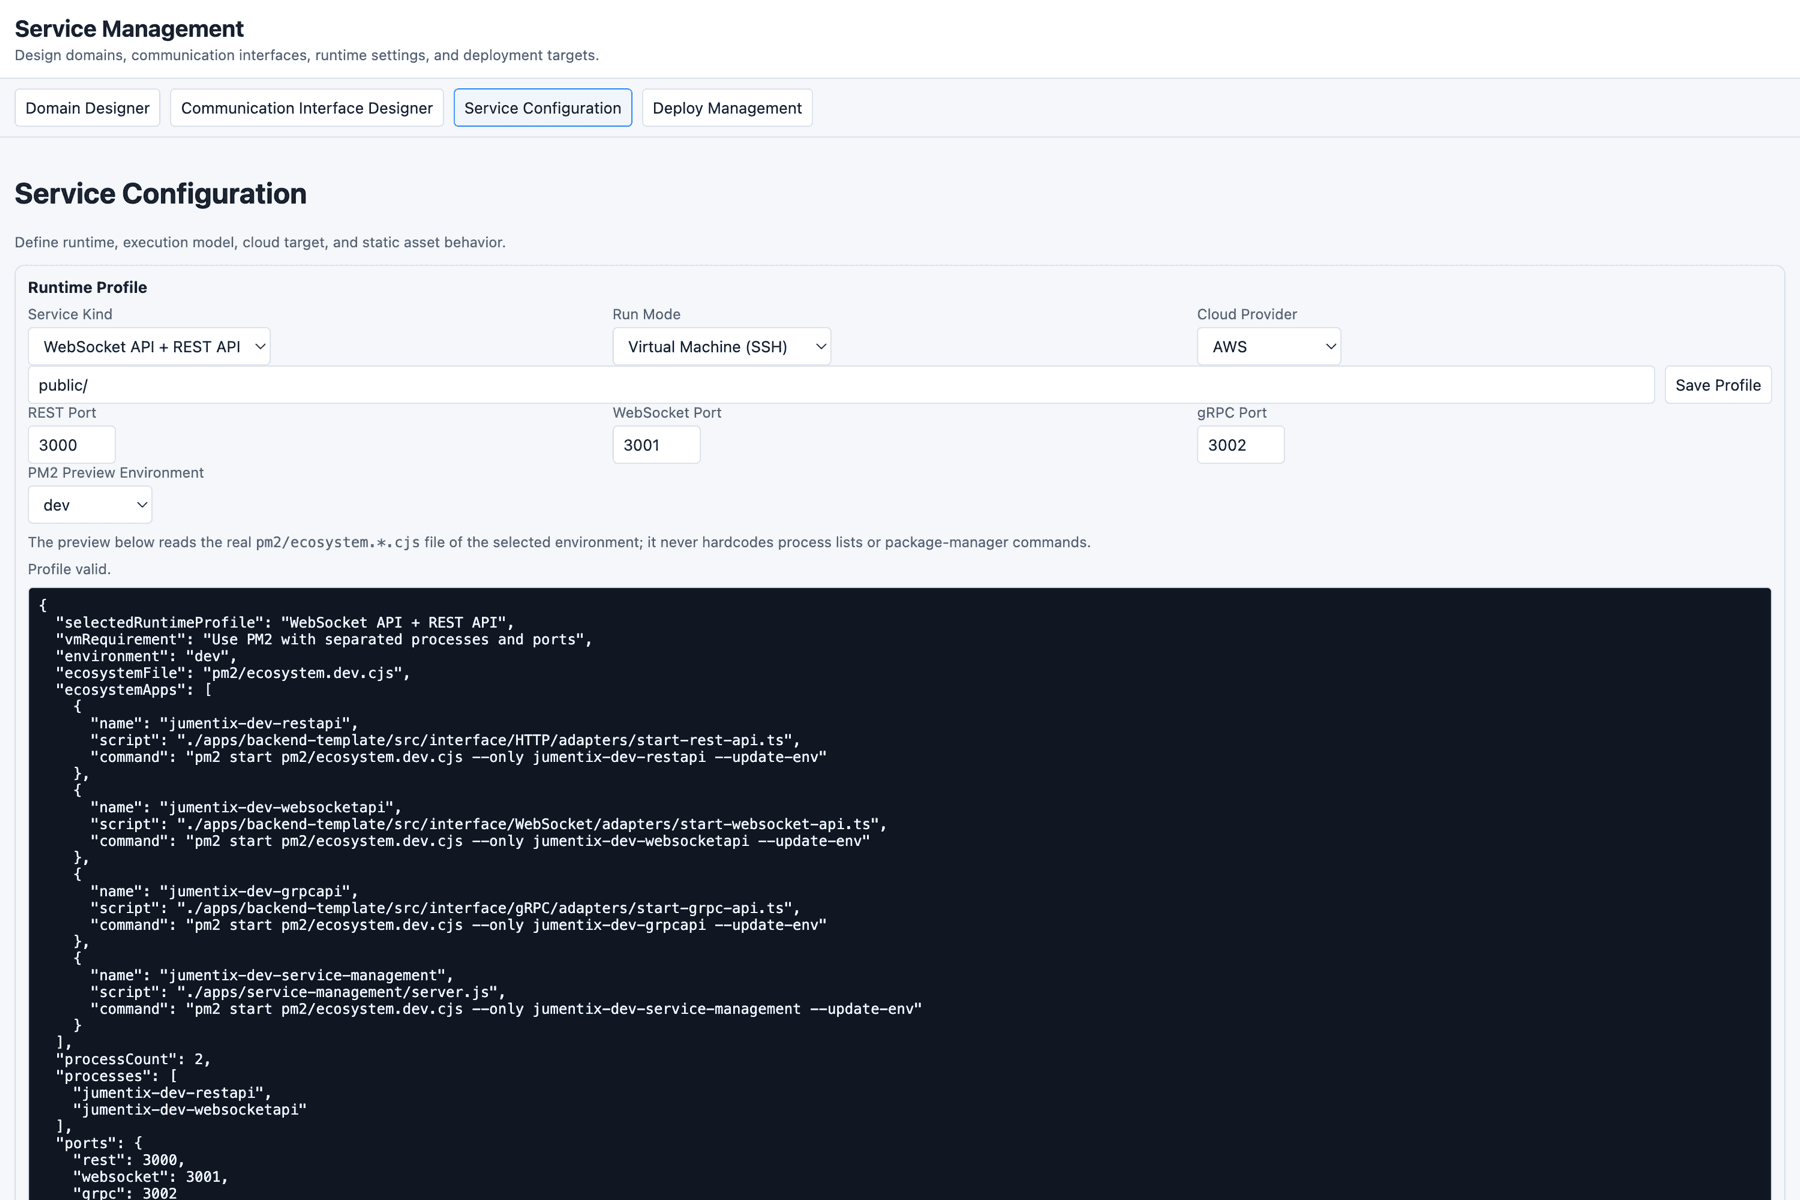Screen dimensions: 1800x1200
Task: Click the pm2/ecosystem.*.cjs inline code text
Action: pos(338,542)
